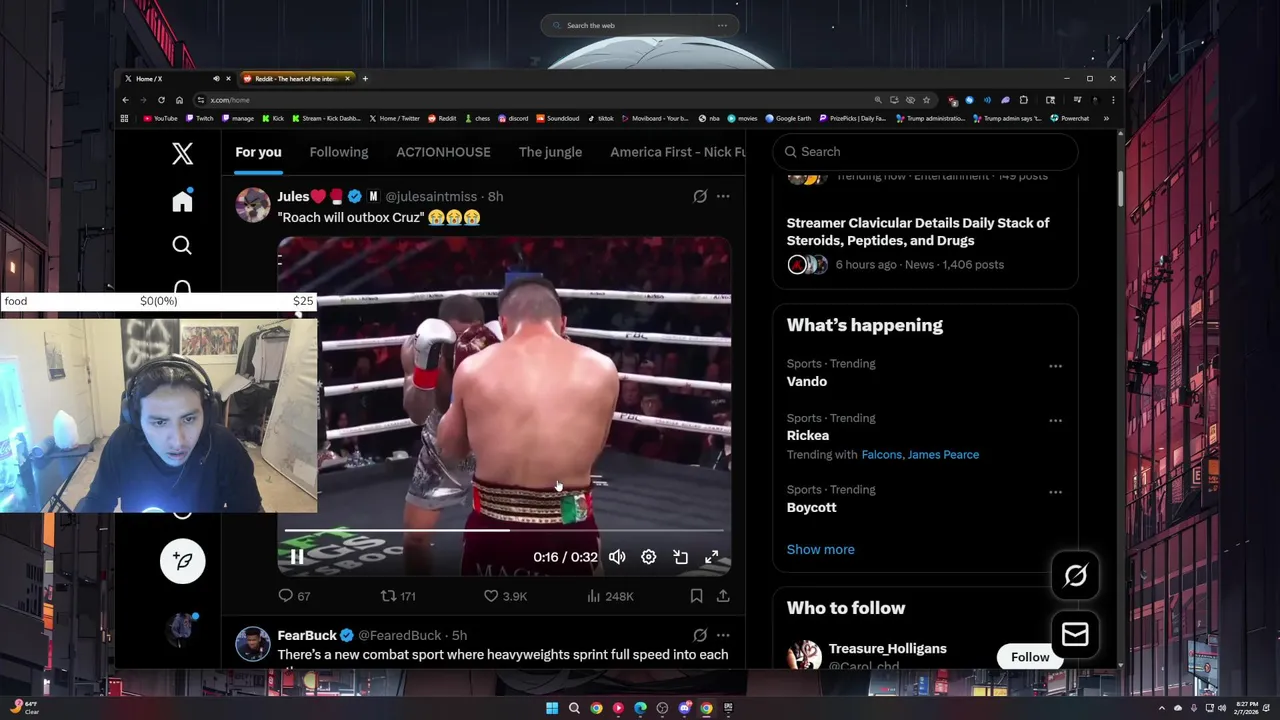Open the more options on Jules's post

[x=723, y=196]
